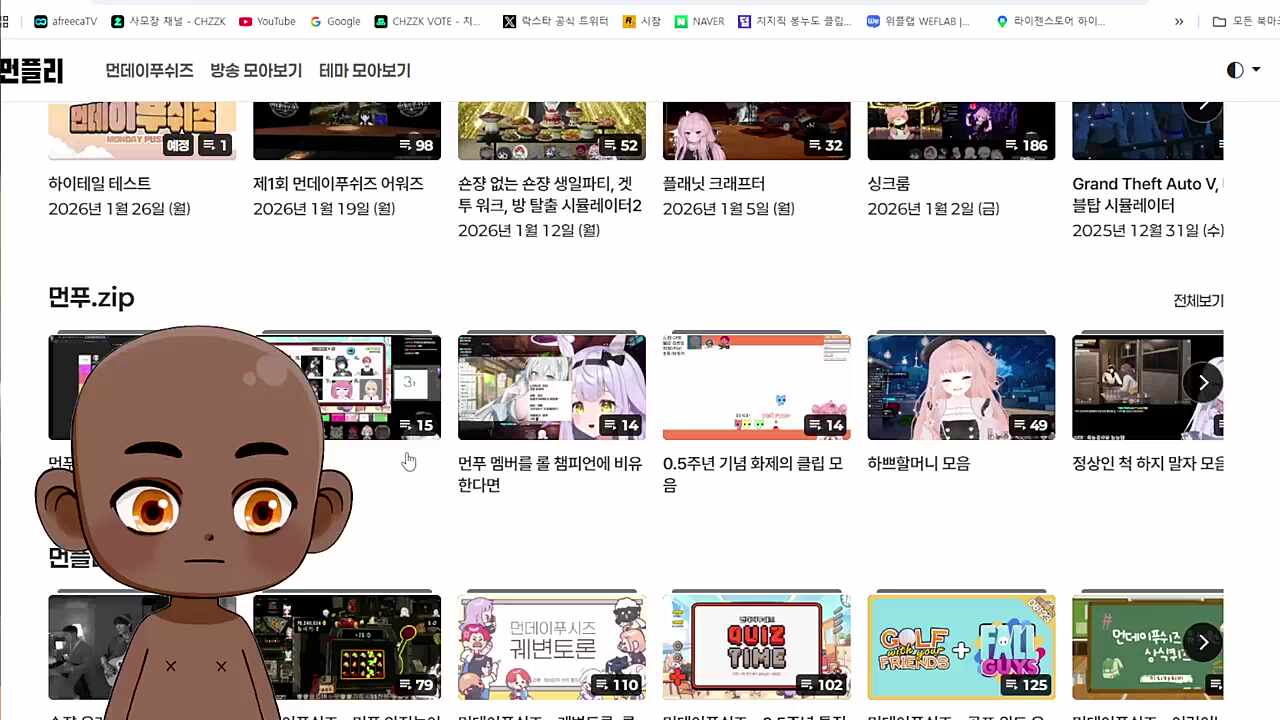Image resolution: width=1280 pixels, height=720 pixels.
Task: Open the YouTube bookmark
Action: 267,21
